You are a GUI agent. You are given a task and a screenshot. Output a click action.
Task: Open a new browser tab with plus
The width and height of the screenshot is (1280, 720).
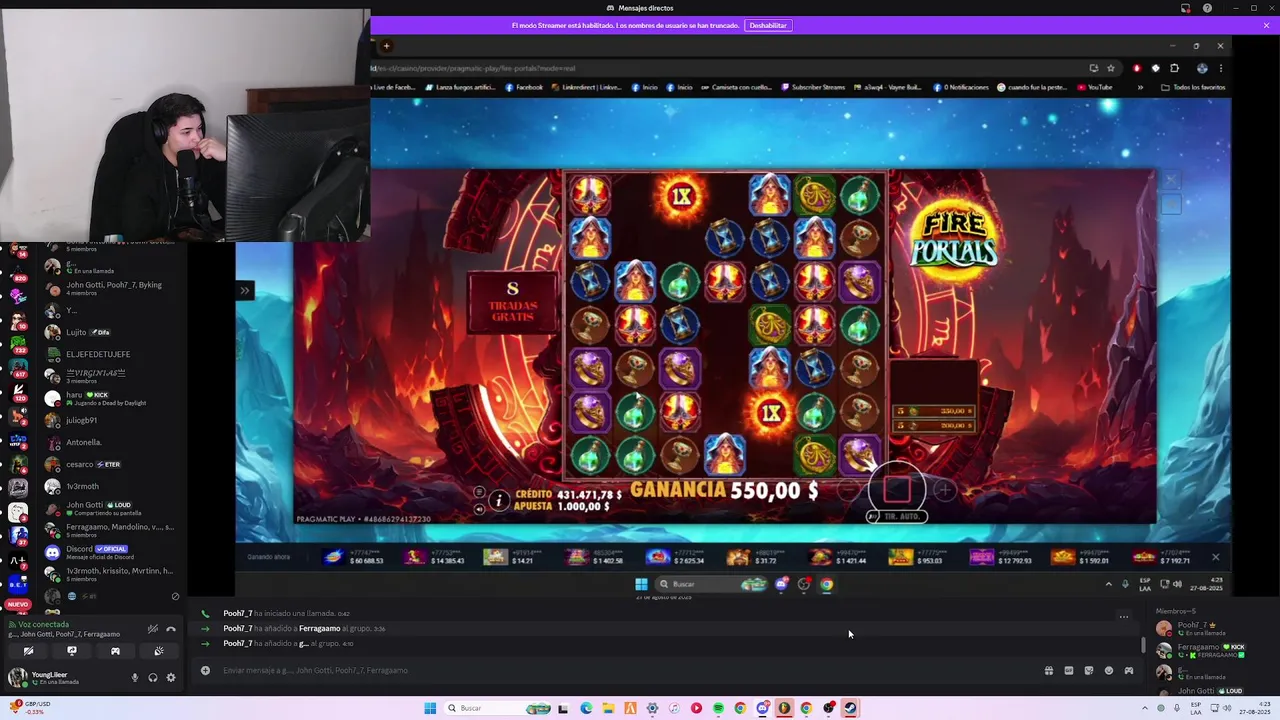point(386,46)
